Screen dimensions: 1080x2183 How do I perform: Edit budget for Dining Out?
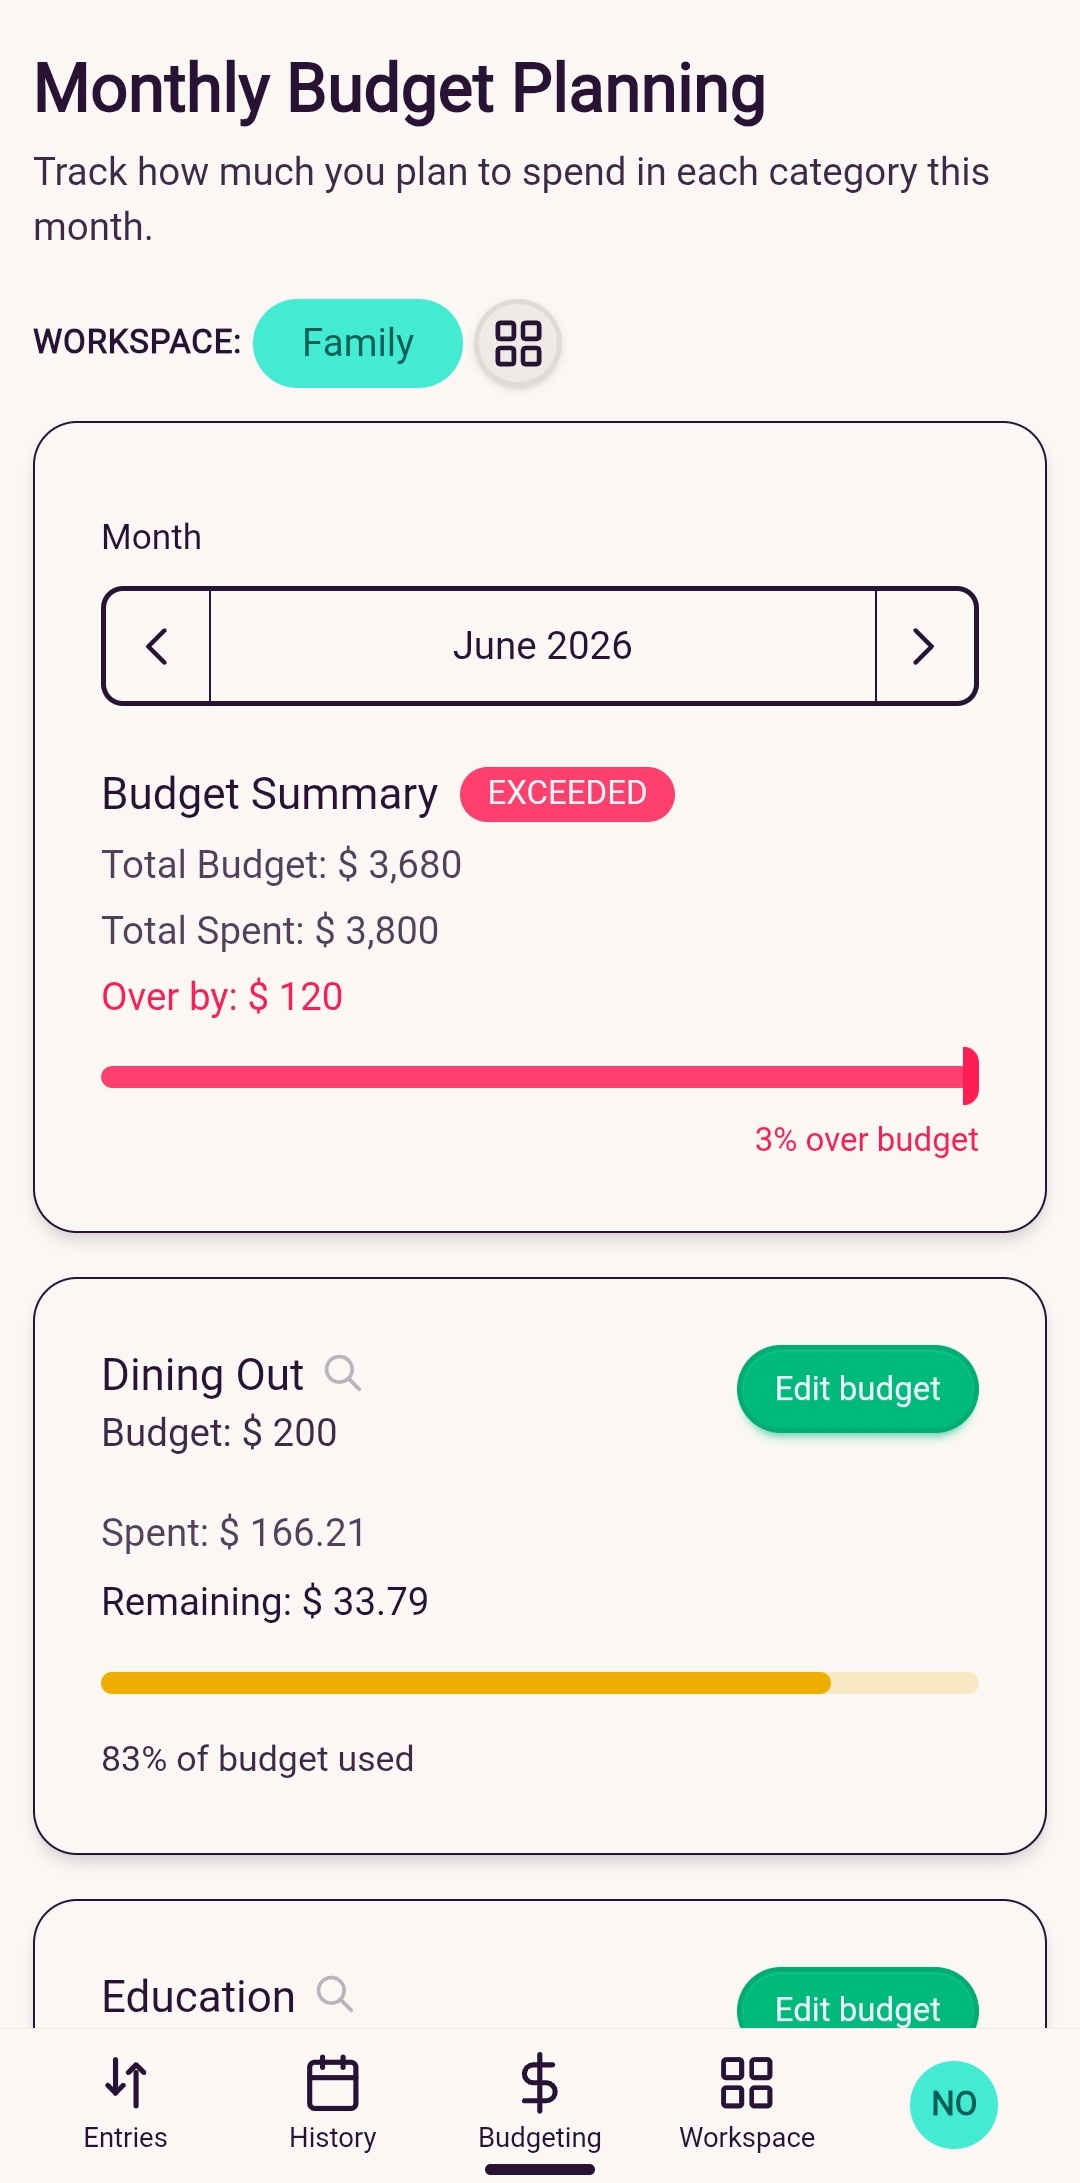click(x=858, y=1388)
